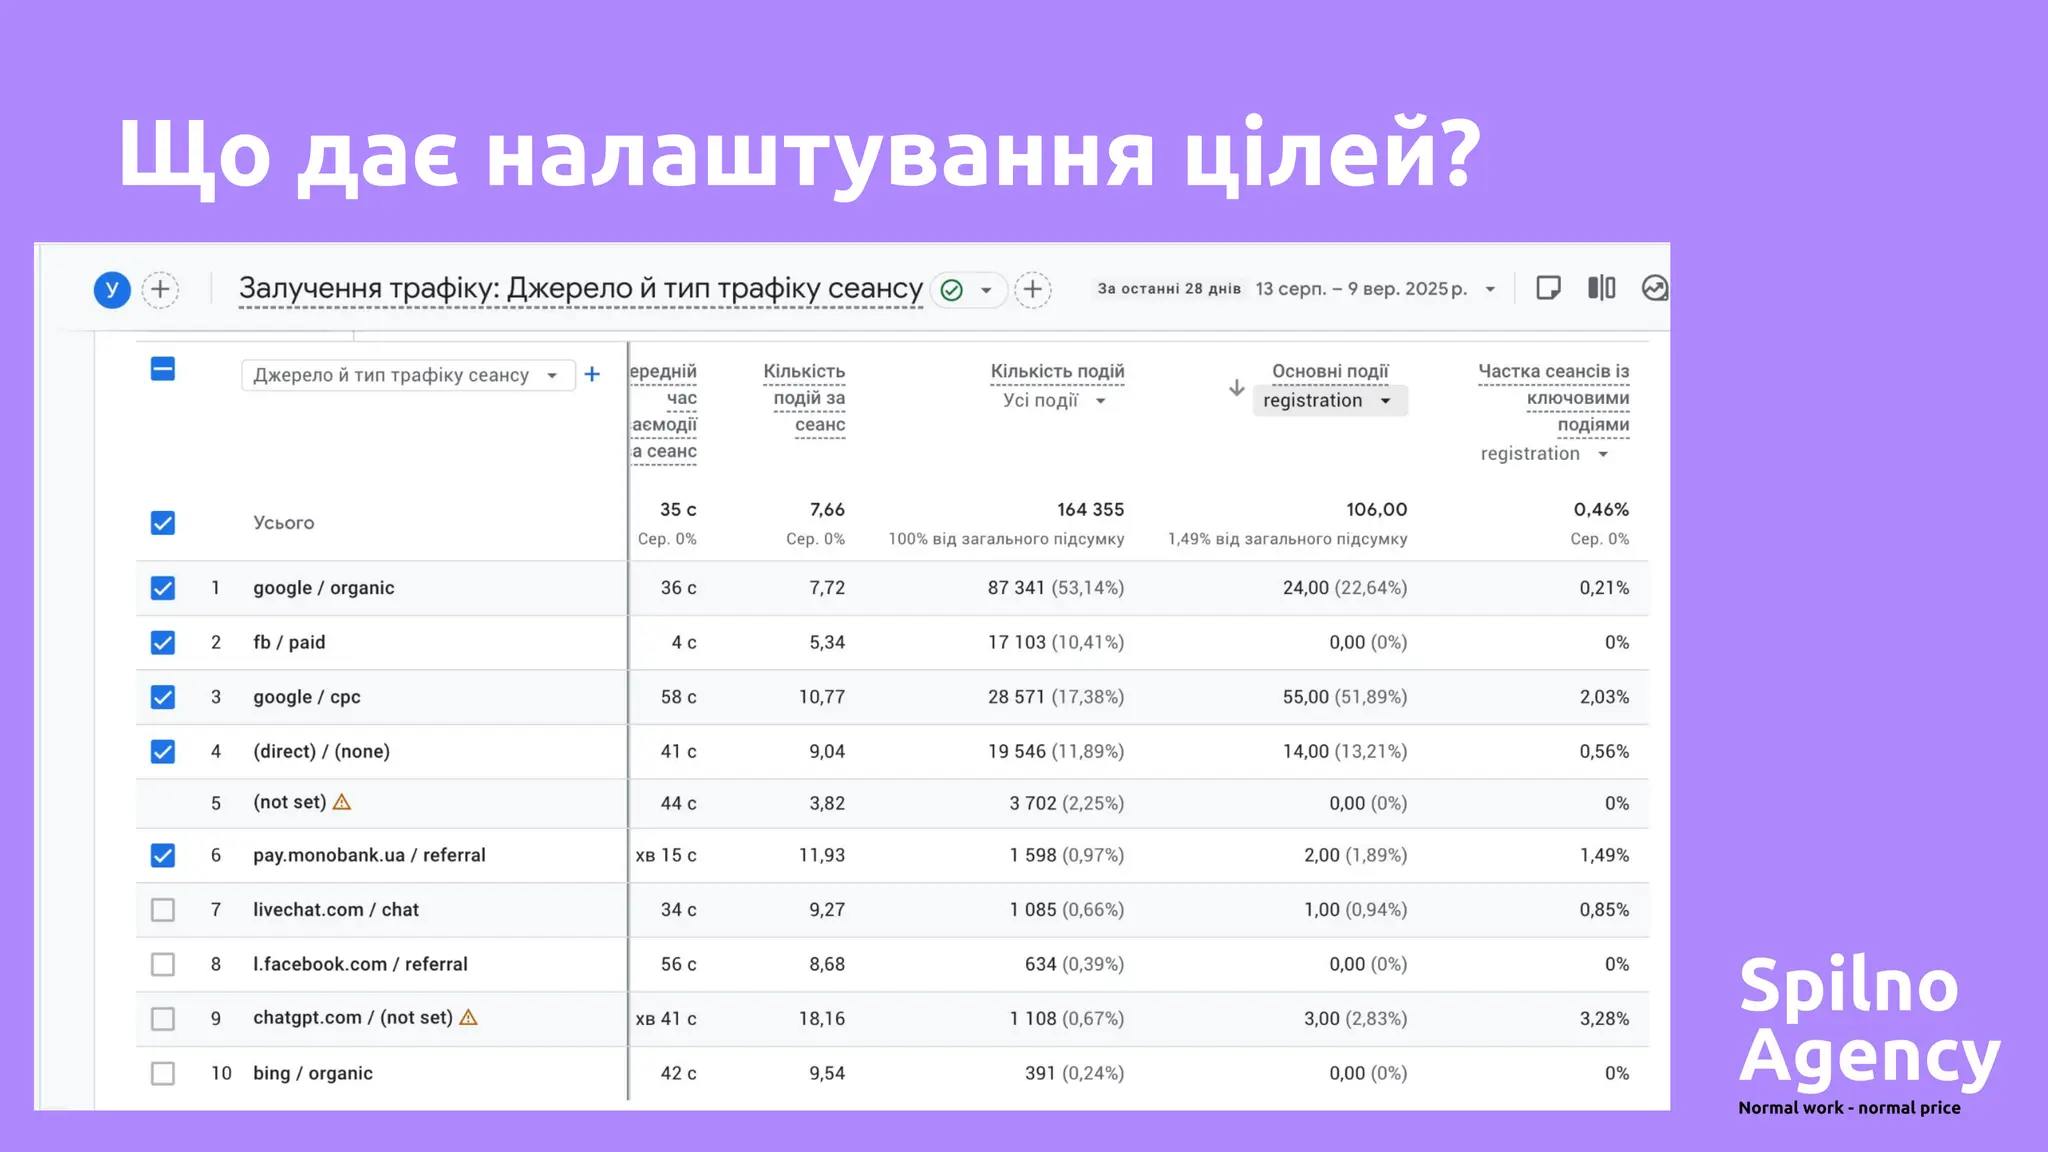Uncheck the 'google / organic' row checkbox

coord(163,588)
